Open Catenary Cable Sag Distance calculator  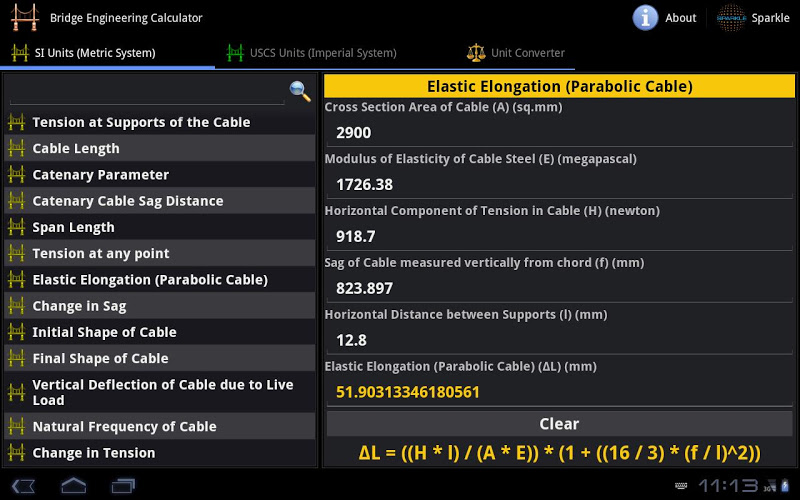tap(160, 201)
